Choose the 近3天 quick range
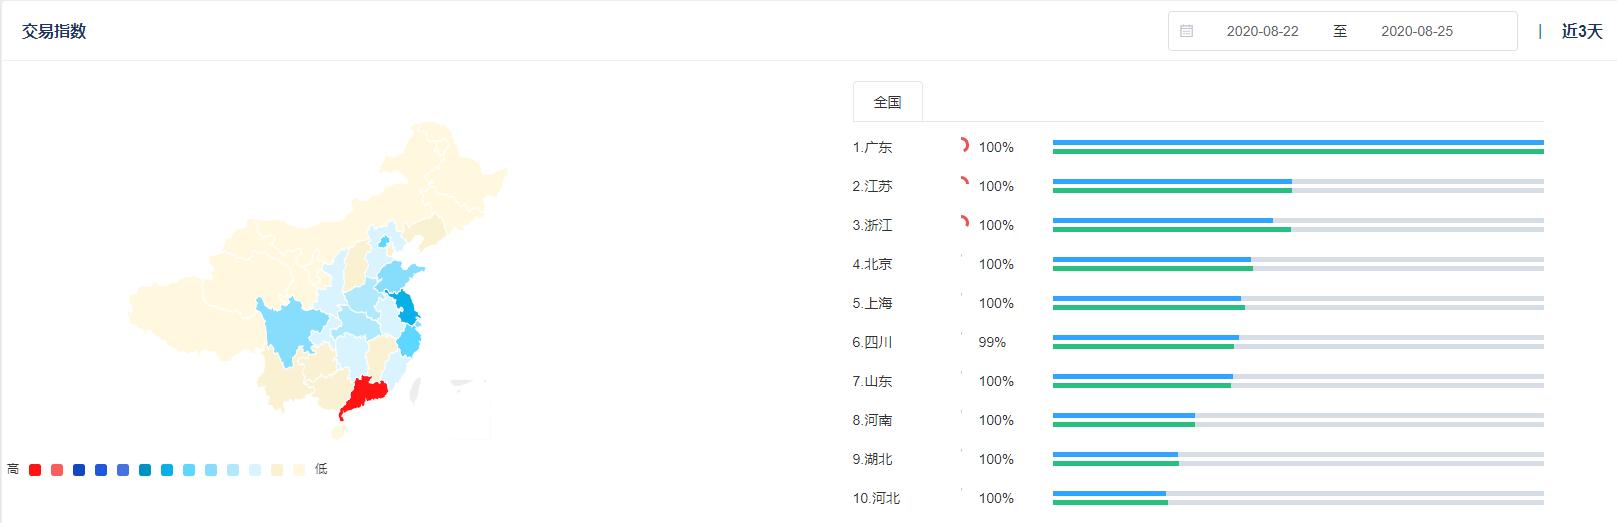Screen dimensions: 1617x523 coord(1581,31)
